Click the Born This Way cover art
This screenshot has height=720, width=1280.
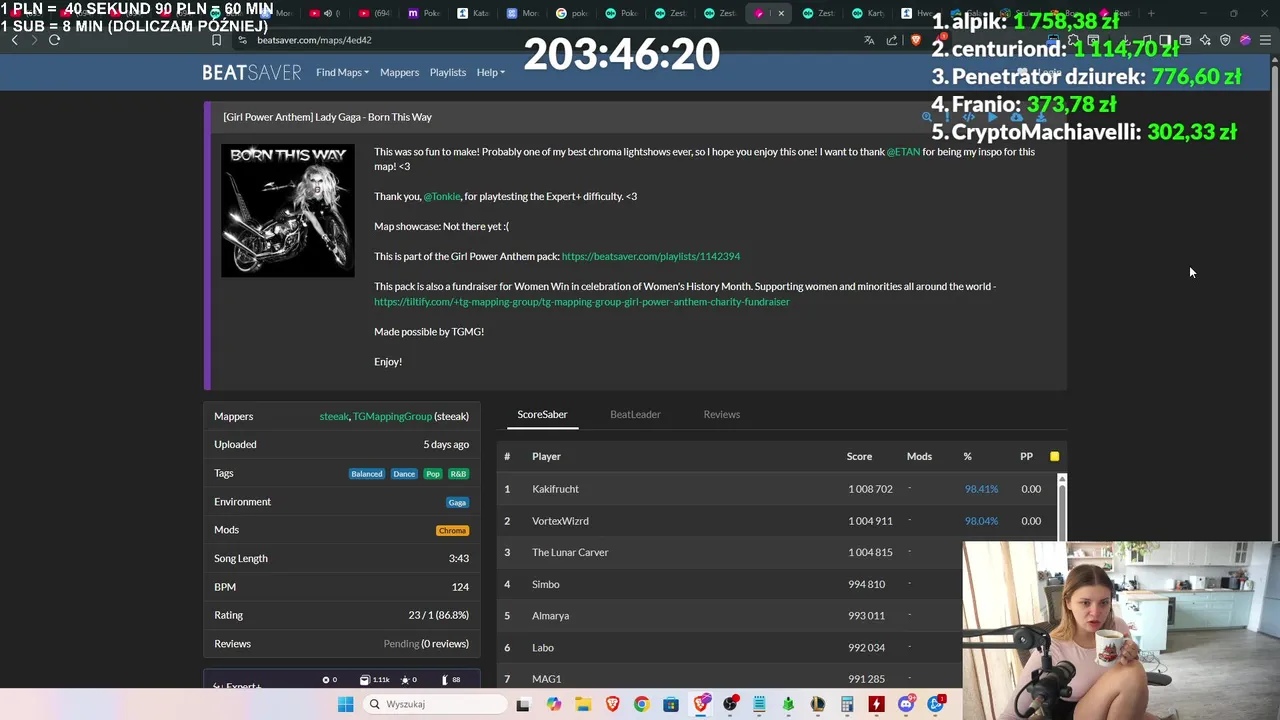pos(288,210)
